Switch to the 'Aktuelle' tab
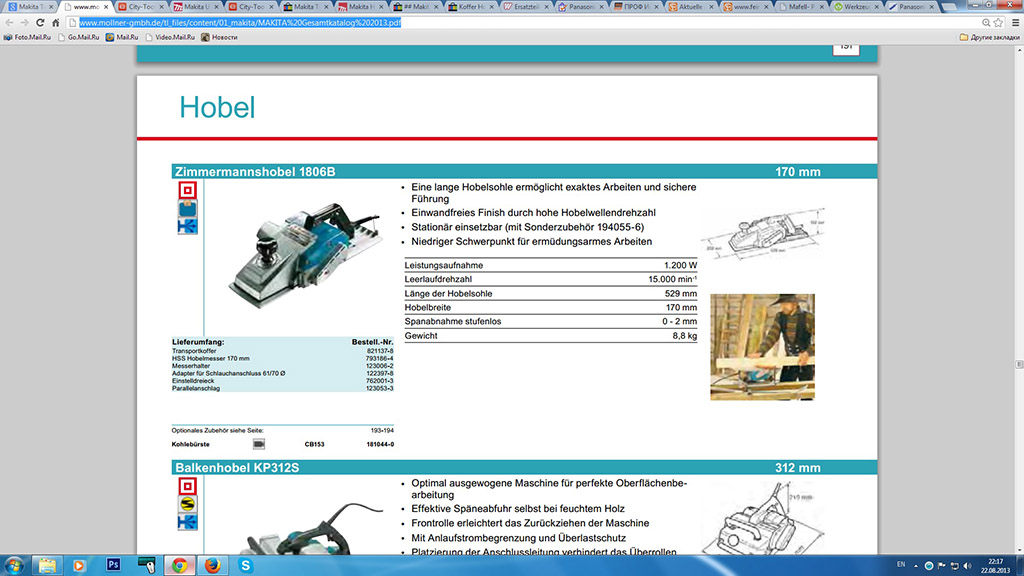 (x=690, y=7)
